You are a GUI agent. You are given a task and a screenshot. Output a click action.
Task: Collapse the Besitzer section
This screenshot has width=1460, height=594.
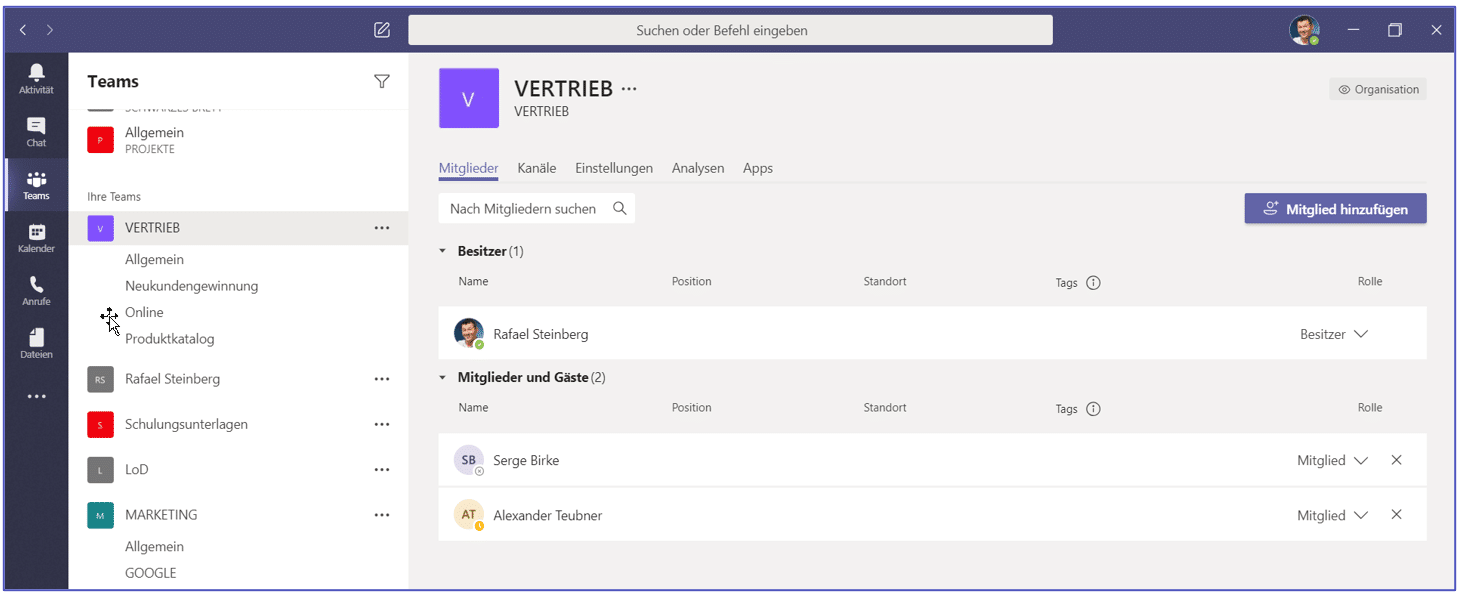443,252
